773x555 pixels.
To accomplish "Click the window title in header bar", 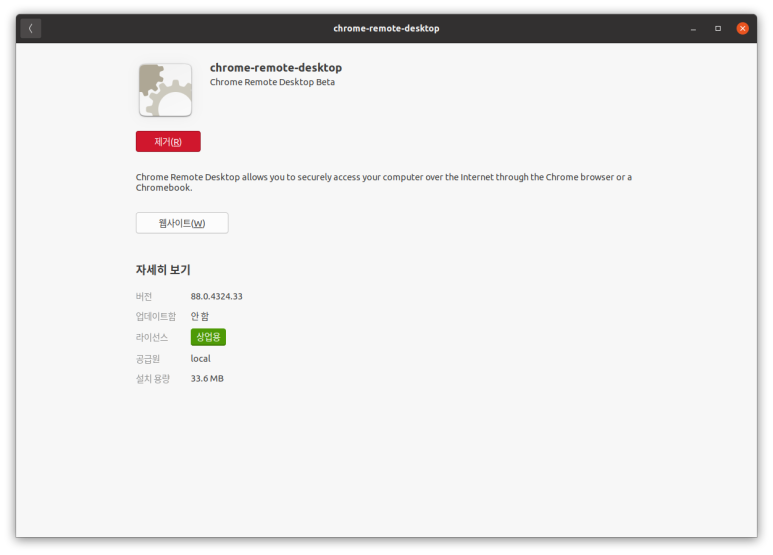I will [386, 29].
